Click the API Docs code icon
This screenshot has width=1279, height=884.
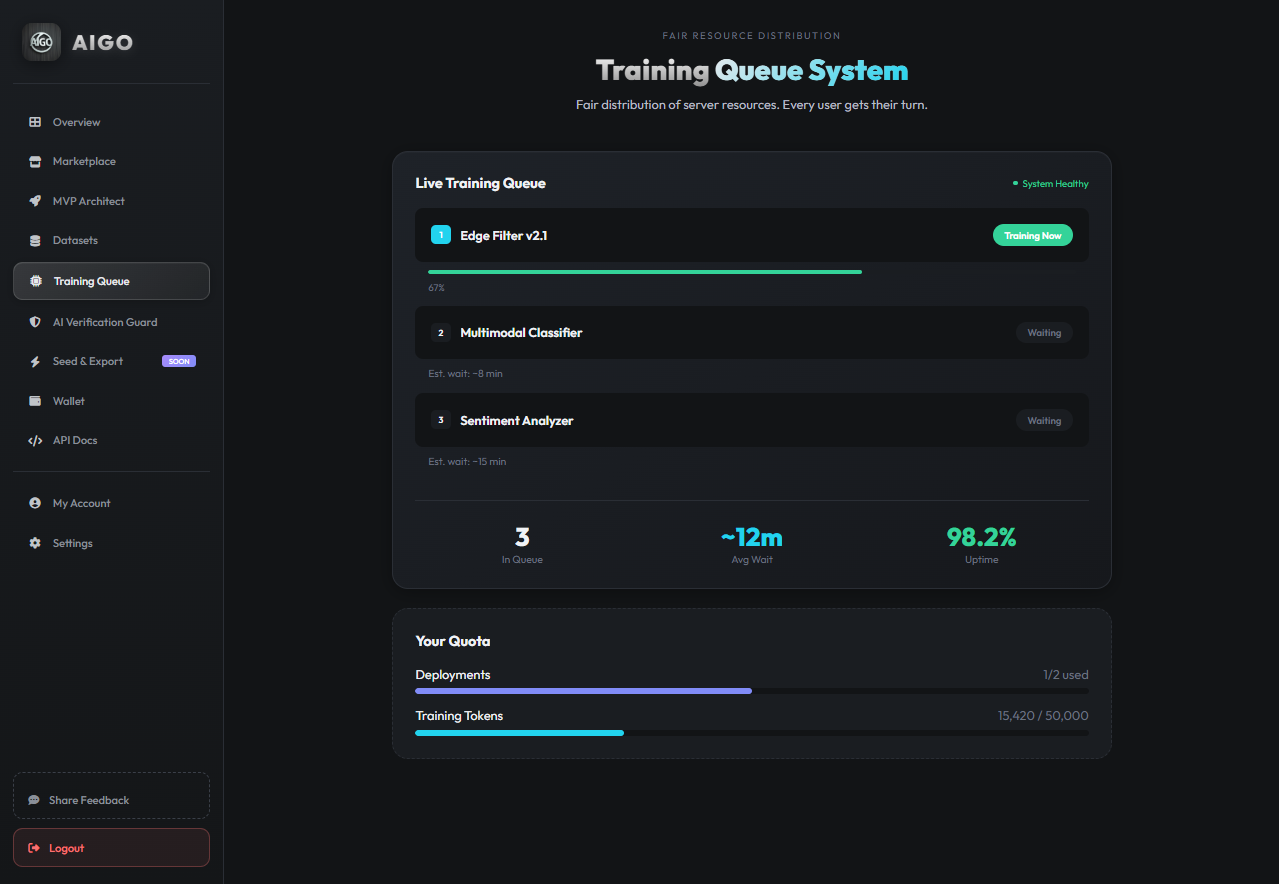point(35,440)
